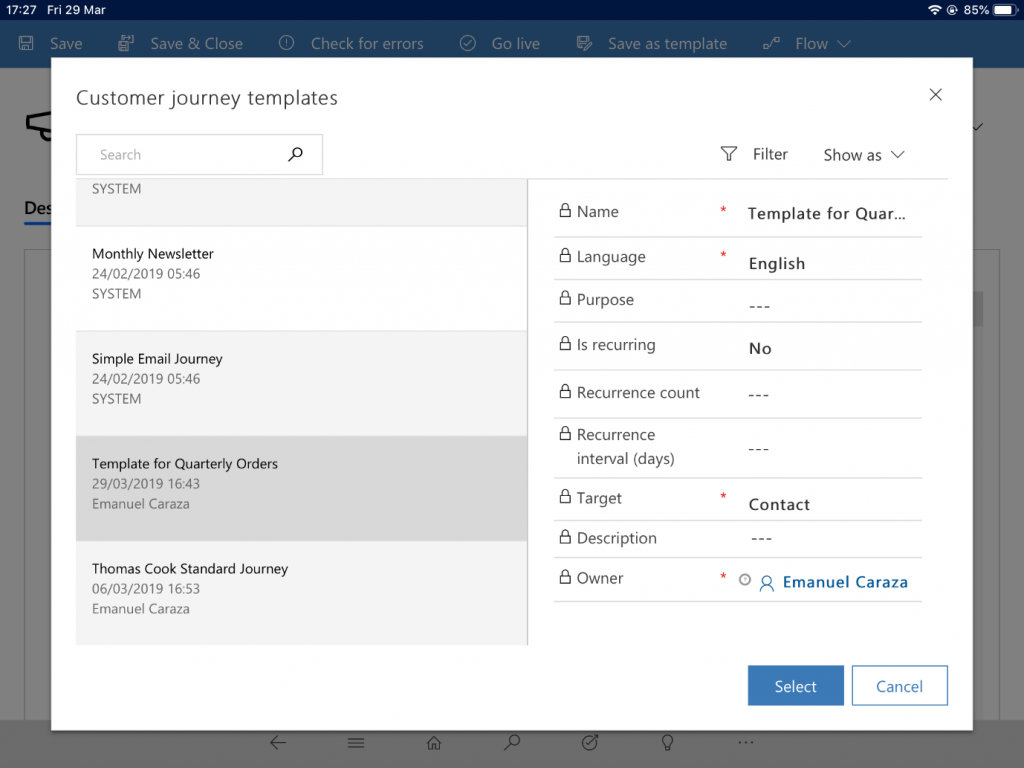This screenshot has height=768, width=1024.
Task: Open the hamburger menu in bottom bar
Action: (355, 742)
